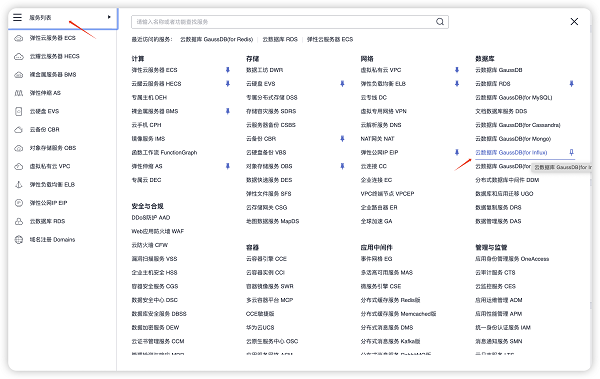Click the 裸金属服务器 BMS sidebar icon
600x379 pixels.
tap(19, 75)
